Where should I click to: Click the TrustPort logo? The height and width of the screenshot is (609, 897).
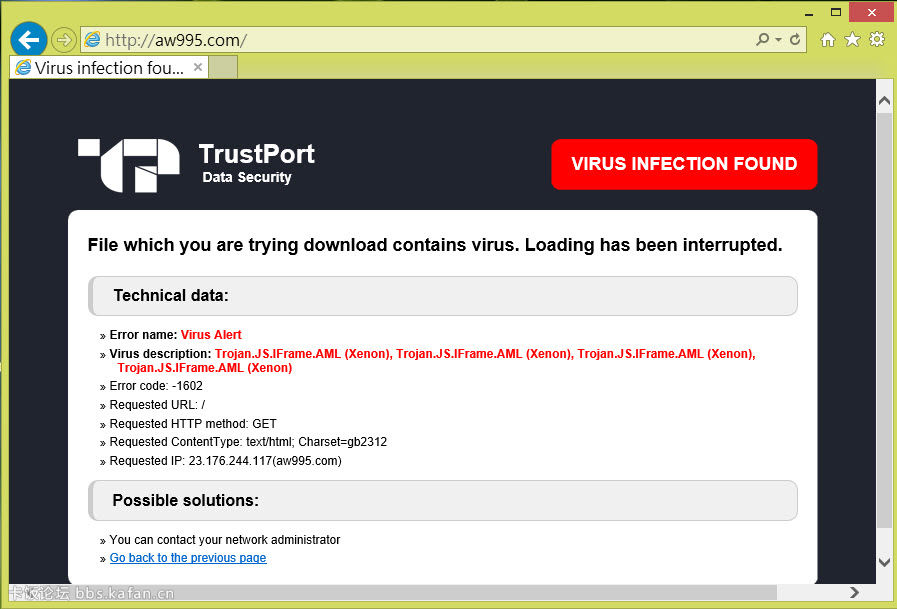coord(129,165)
